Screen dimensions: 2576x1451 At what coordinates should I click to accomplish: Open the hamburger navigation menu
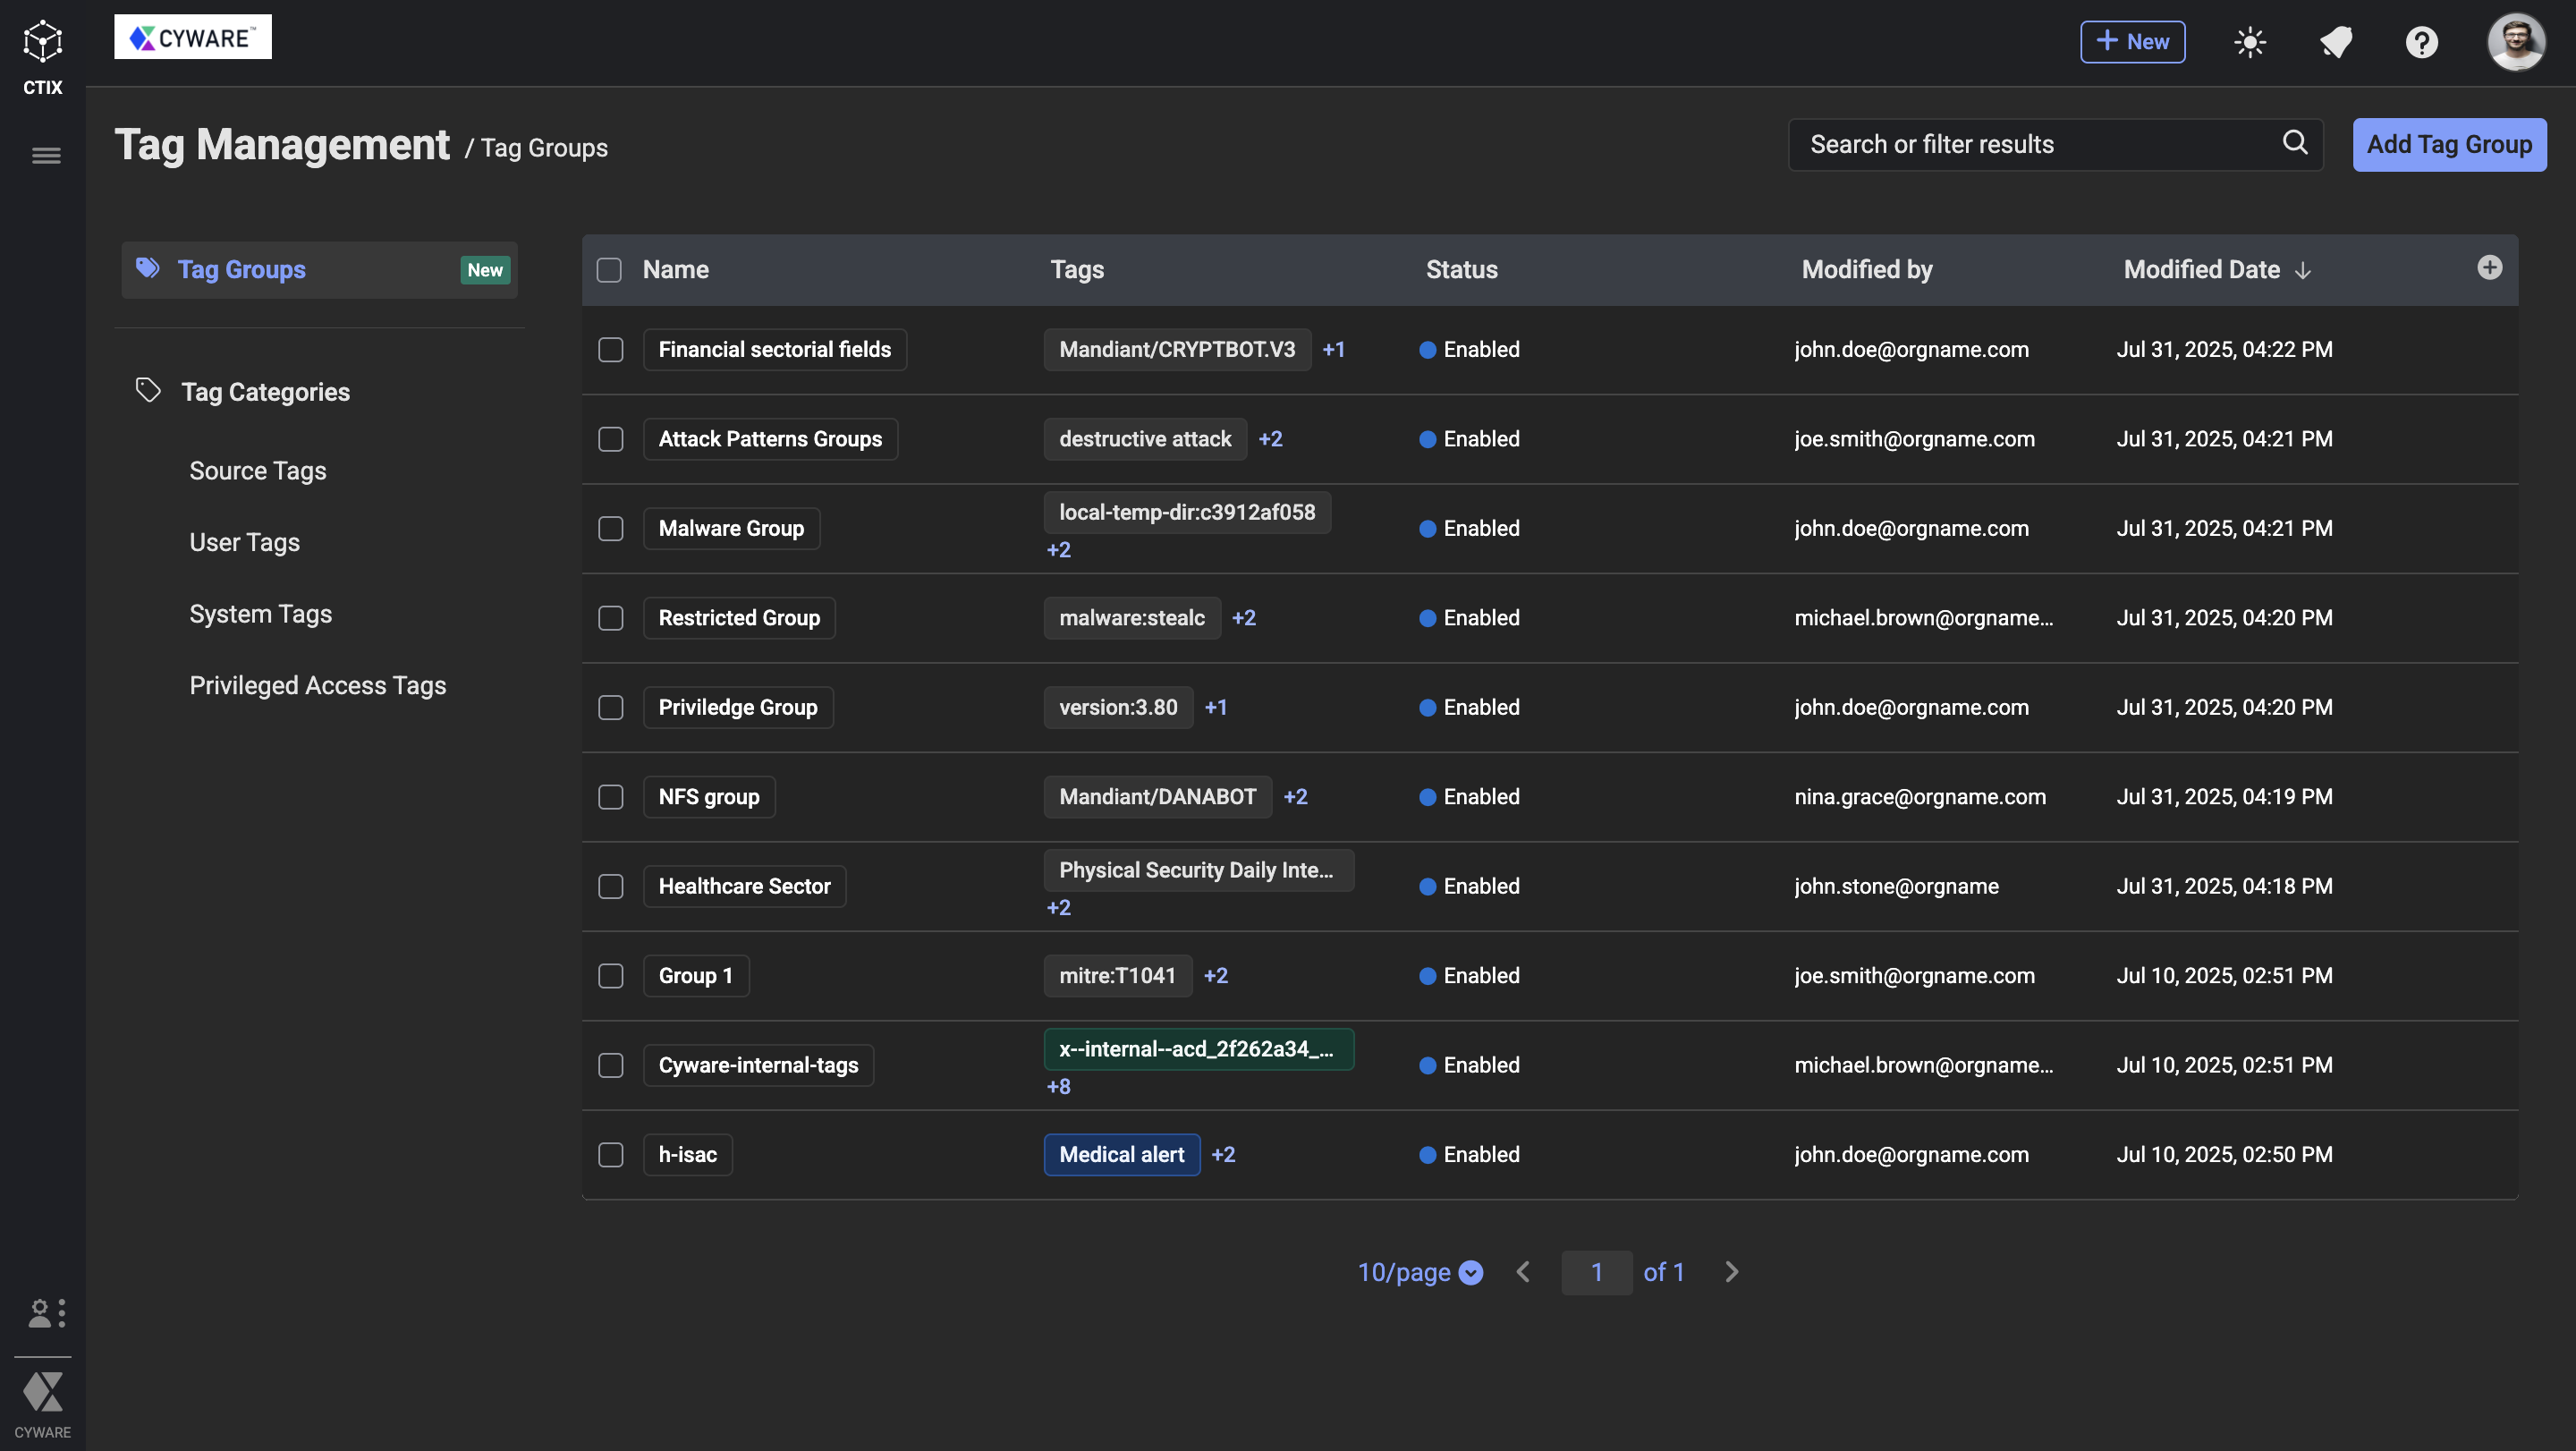click(x=46, y=156)
